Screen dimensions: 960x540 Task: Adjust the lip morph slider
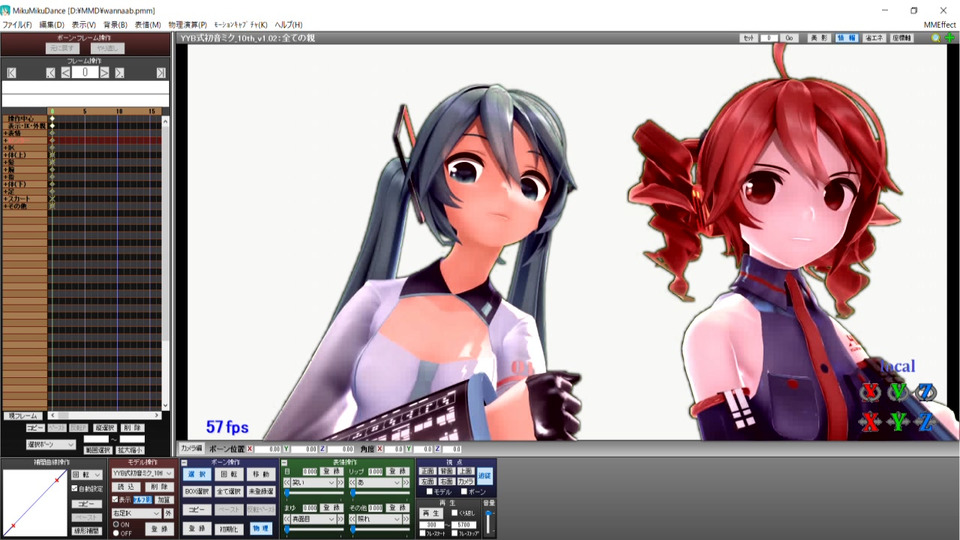[380, 492]
